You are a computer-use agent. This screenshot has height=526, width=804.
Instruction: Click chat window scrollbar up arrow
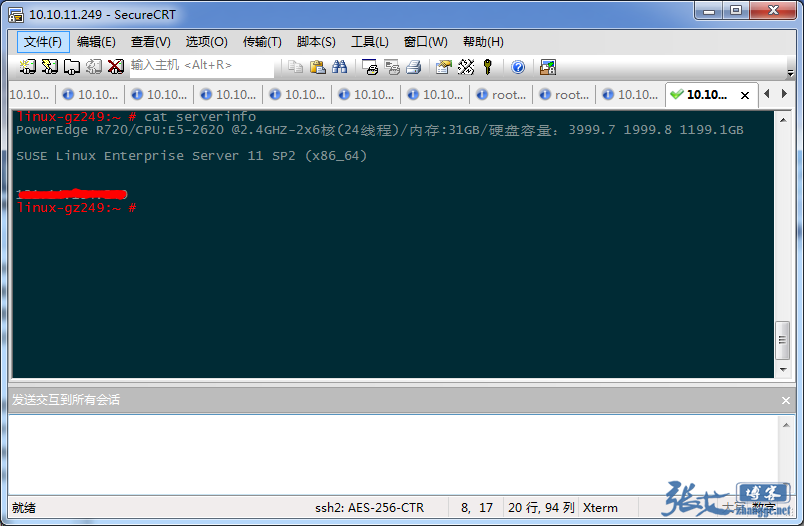click(786, 424)
